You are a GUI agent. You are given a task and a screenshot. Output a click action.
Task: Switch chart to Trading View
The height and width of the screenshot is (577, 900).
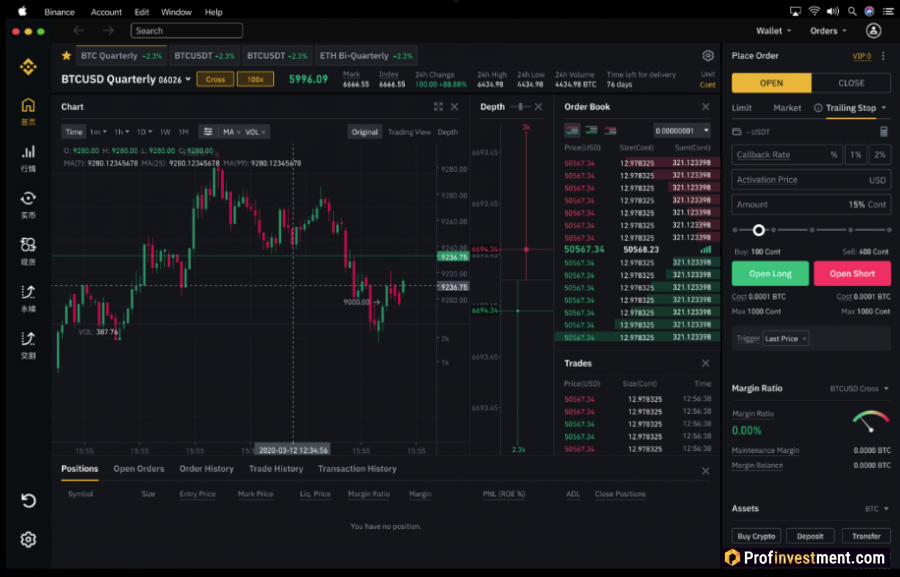pyautogui.click(x=409, y=132)
